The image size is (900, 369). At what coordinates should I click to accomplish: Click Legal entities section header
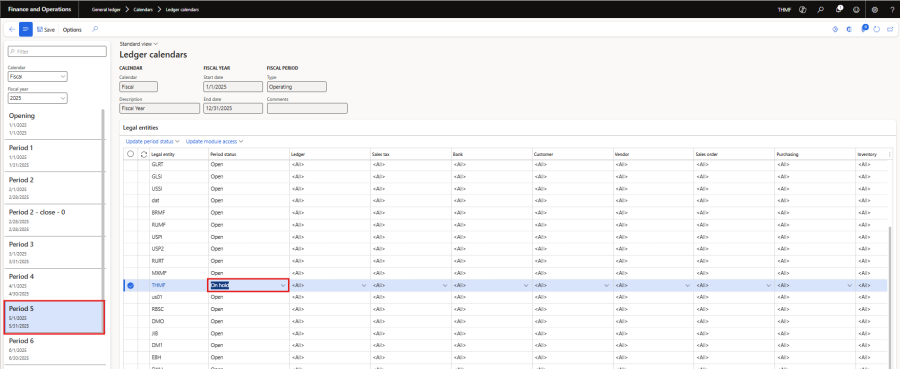point(141,127)
